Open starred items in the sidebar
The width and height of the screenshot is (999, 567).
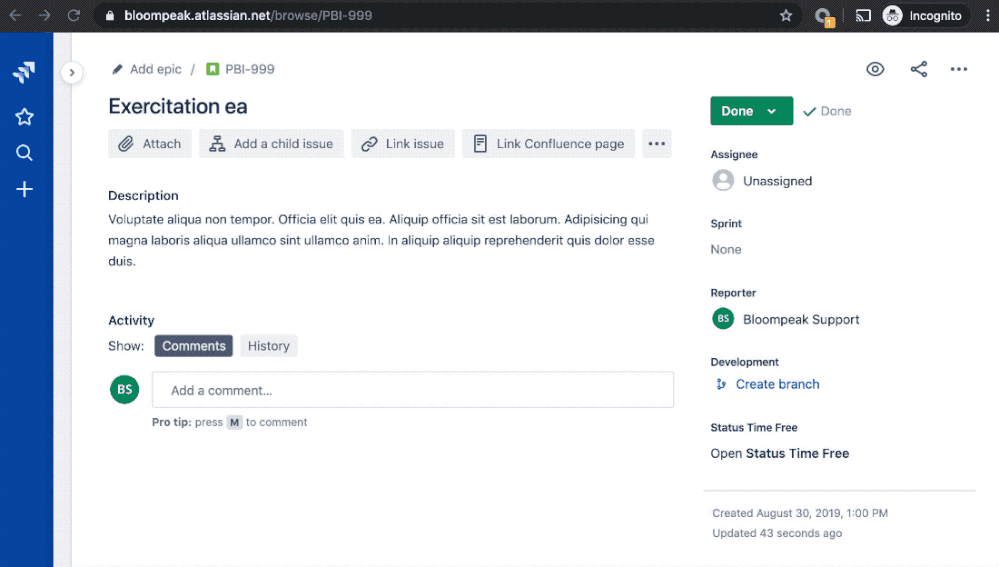point(24,117)
